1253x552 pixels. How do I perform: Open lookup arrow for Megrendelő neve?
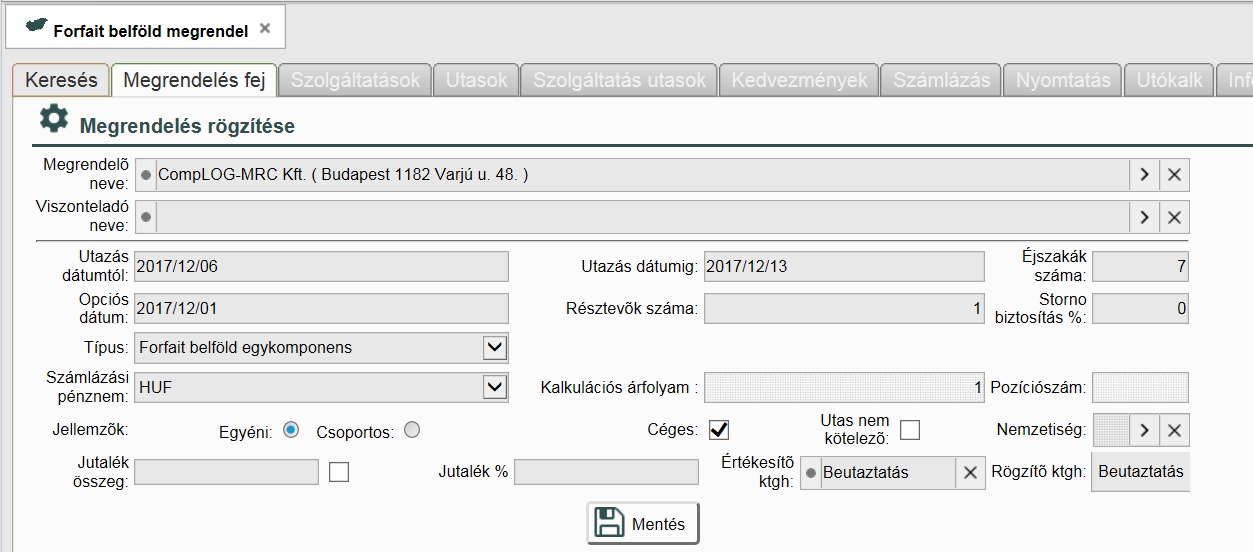[1144, 175]
